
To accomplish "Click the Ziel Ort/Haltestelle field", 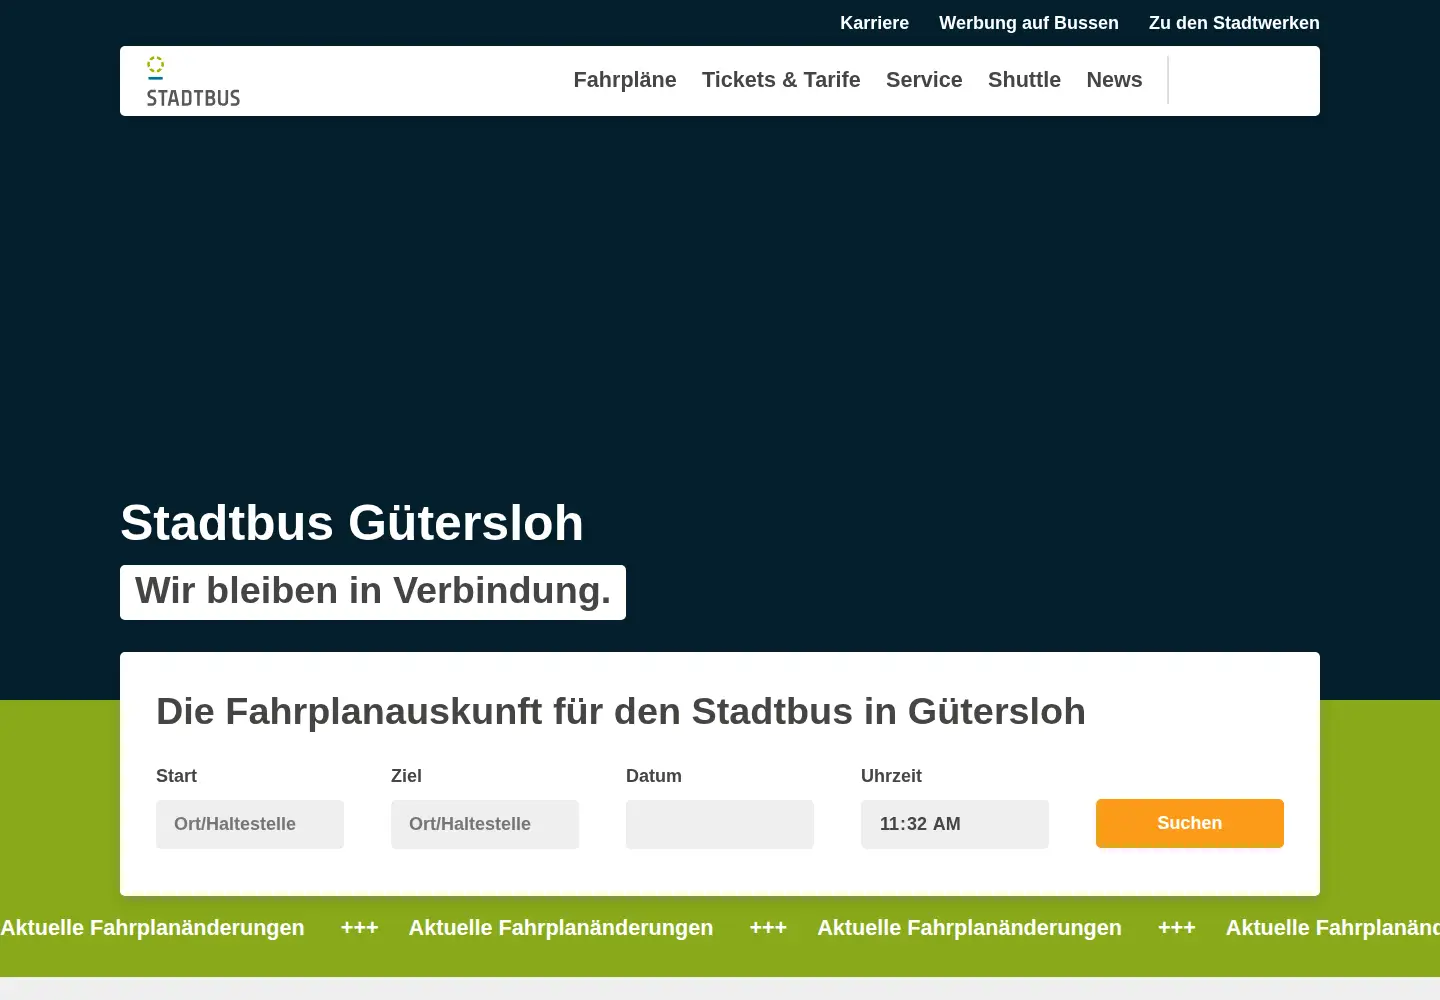I will coord(485,824).
